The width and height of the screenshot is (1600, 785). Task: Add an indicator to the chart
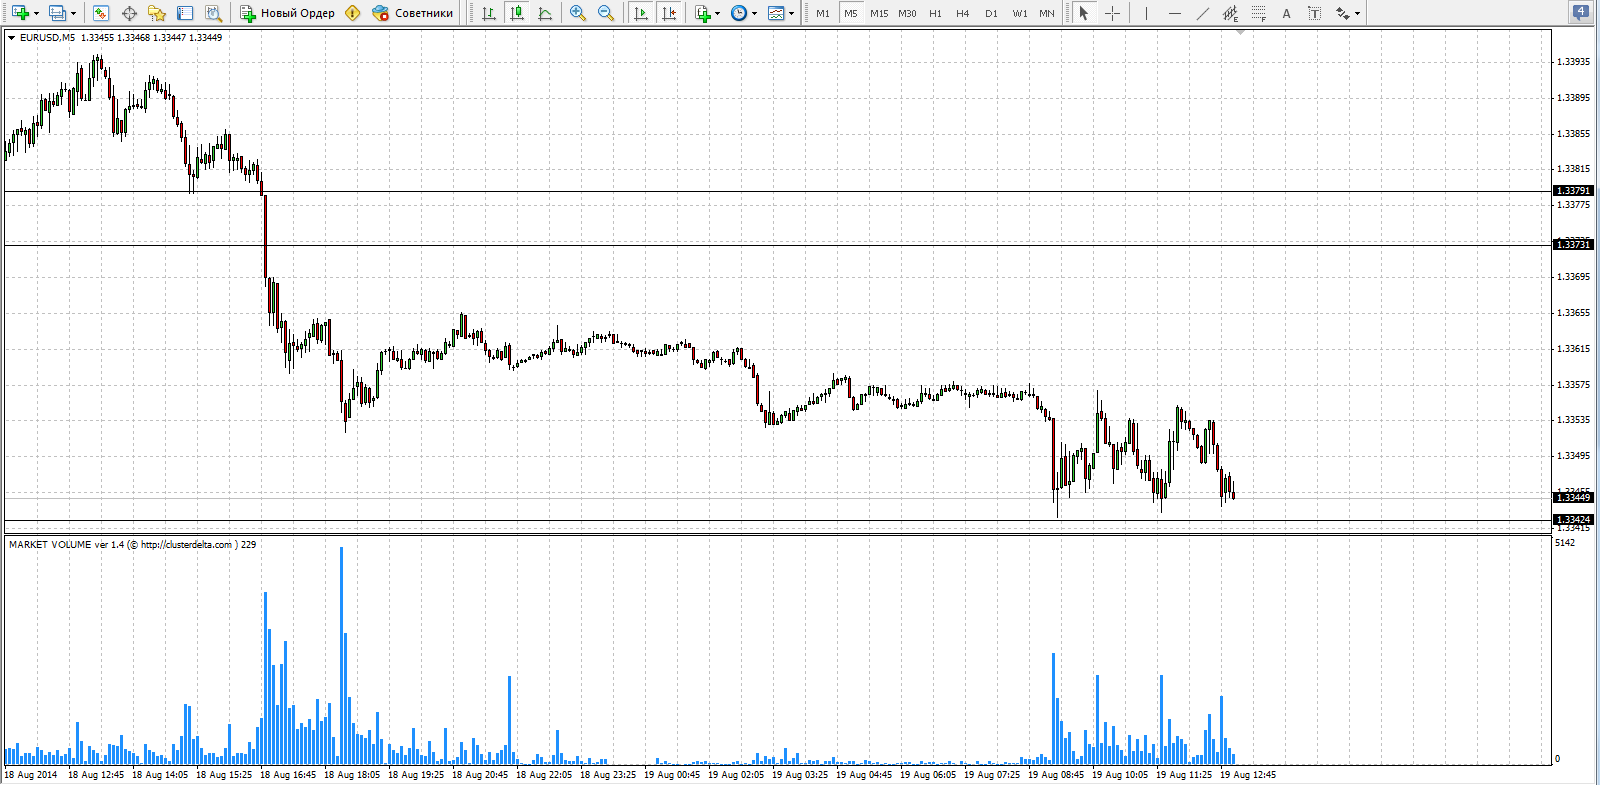(x=703, y=13)
